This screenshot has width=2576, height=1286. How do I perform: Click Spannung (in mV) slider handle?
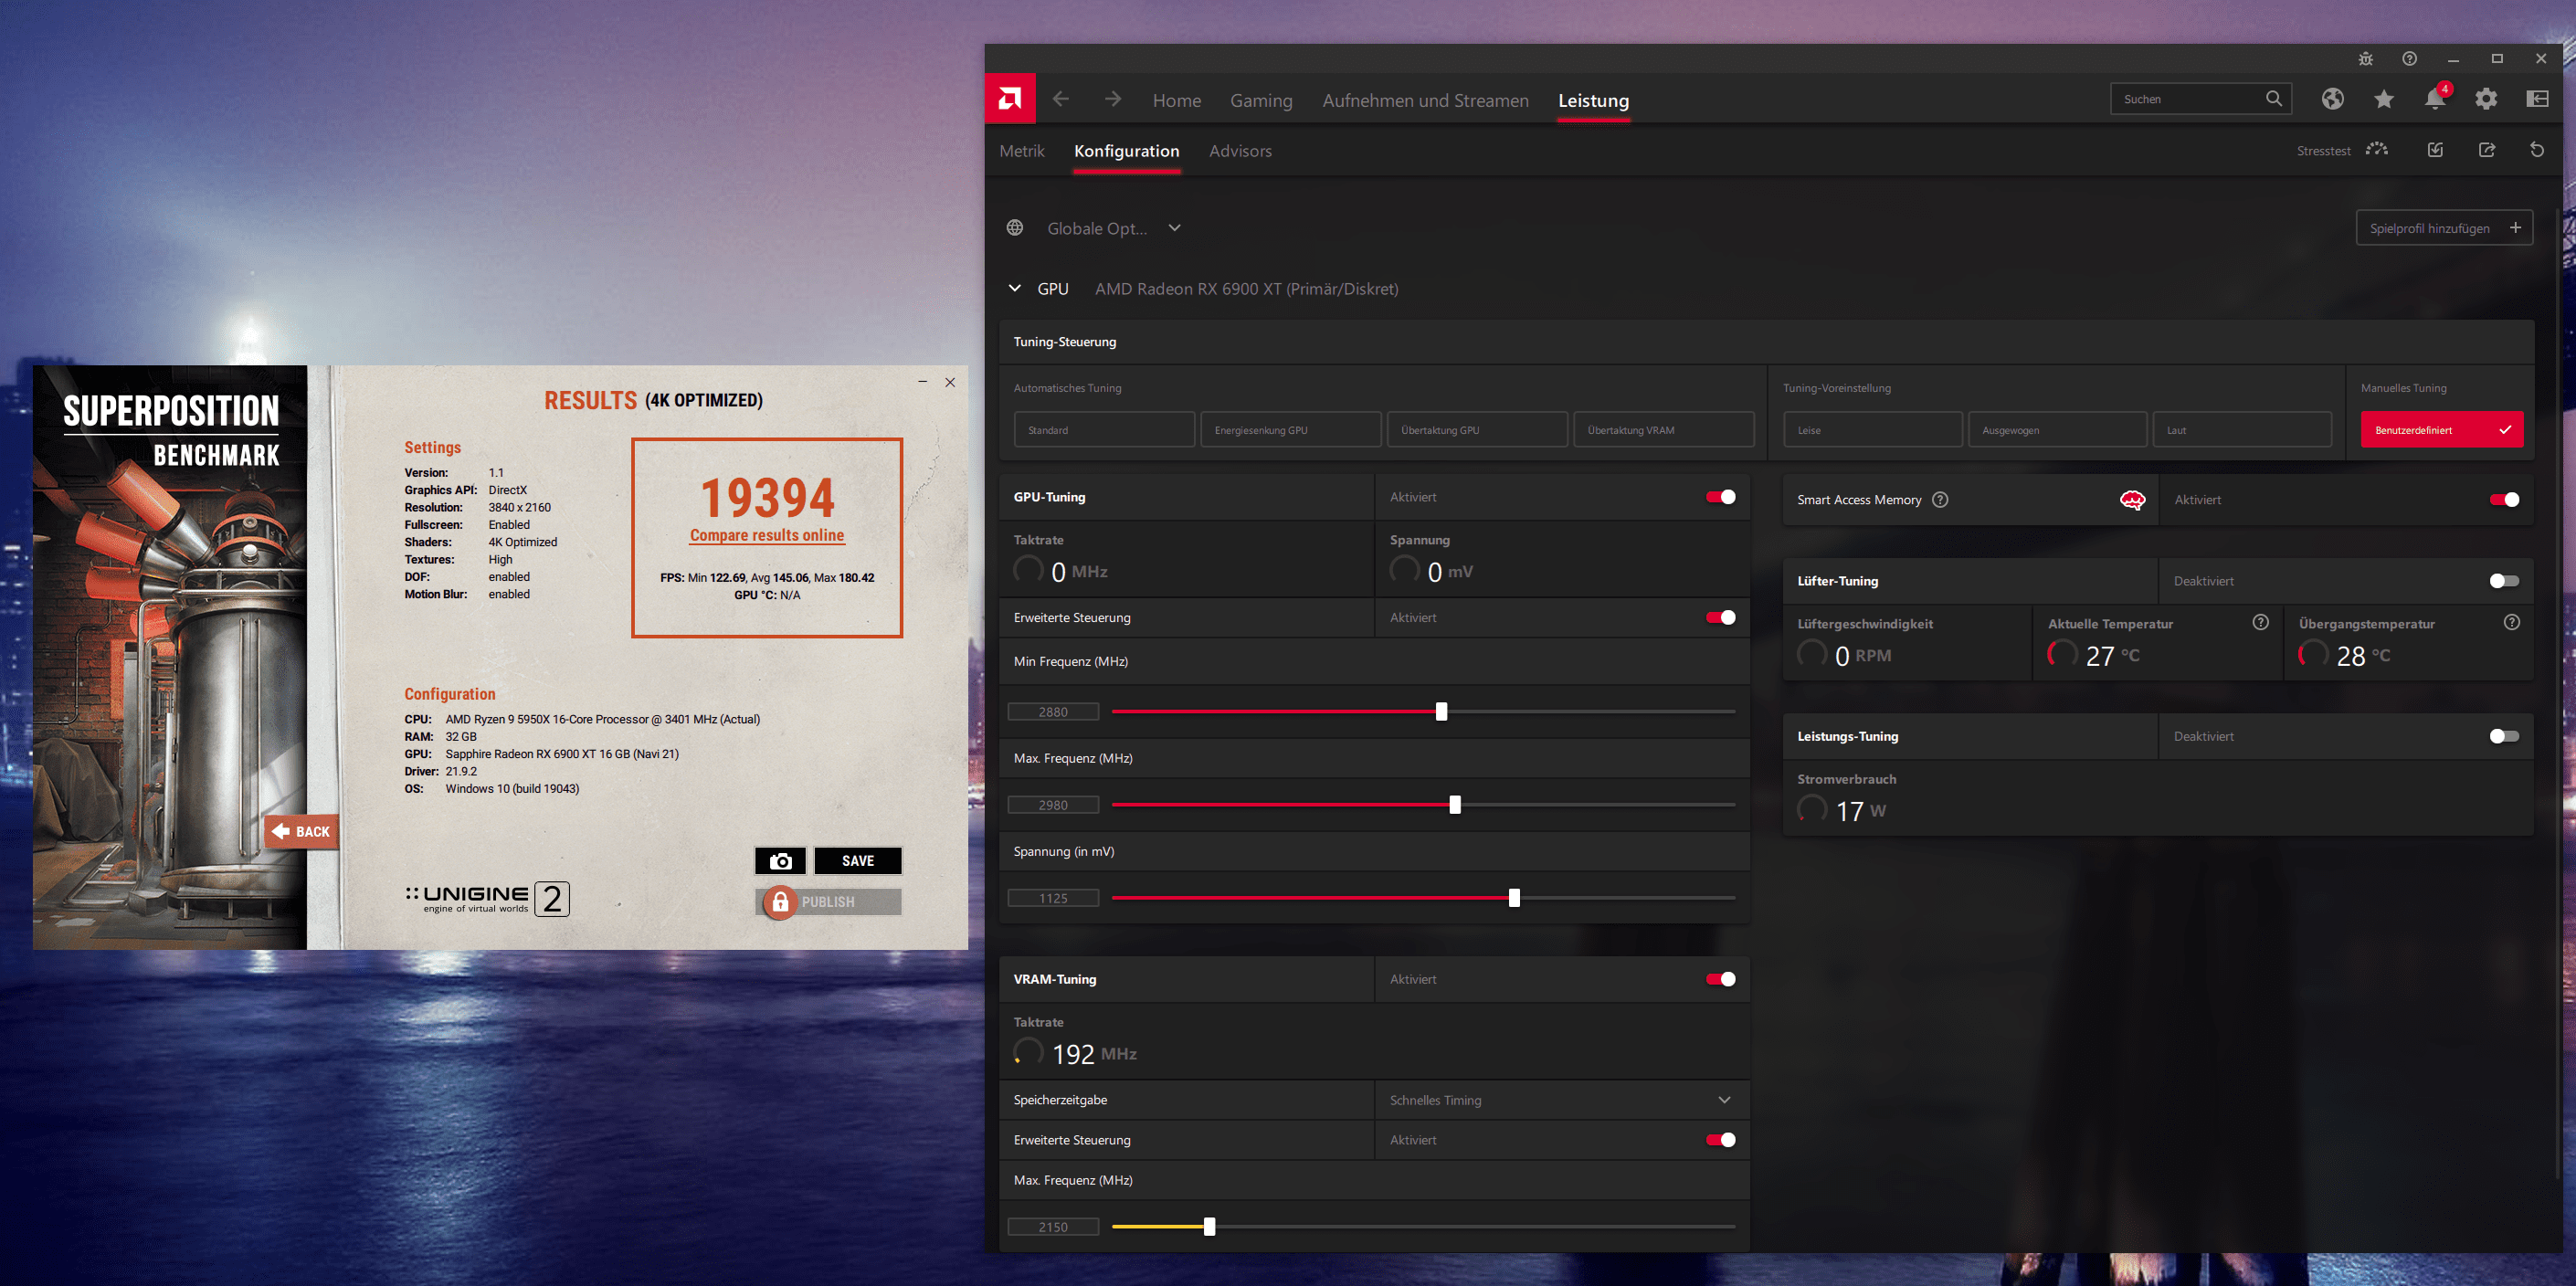click(x=1514, y=898)
